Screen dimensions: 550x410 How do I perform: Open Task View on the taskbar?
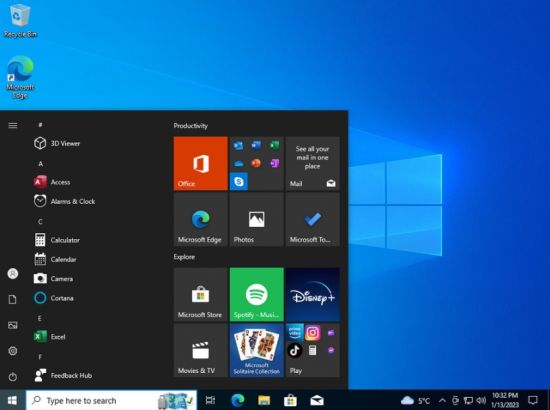click(x=210, y=400)
